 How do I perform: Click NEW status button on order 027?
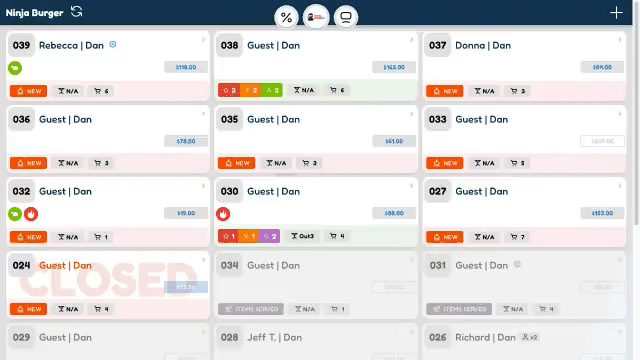pyautogui.click(x=445, y=237)
